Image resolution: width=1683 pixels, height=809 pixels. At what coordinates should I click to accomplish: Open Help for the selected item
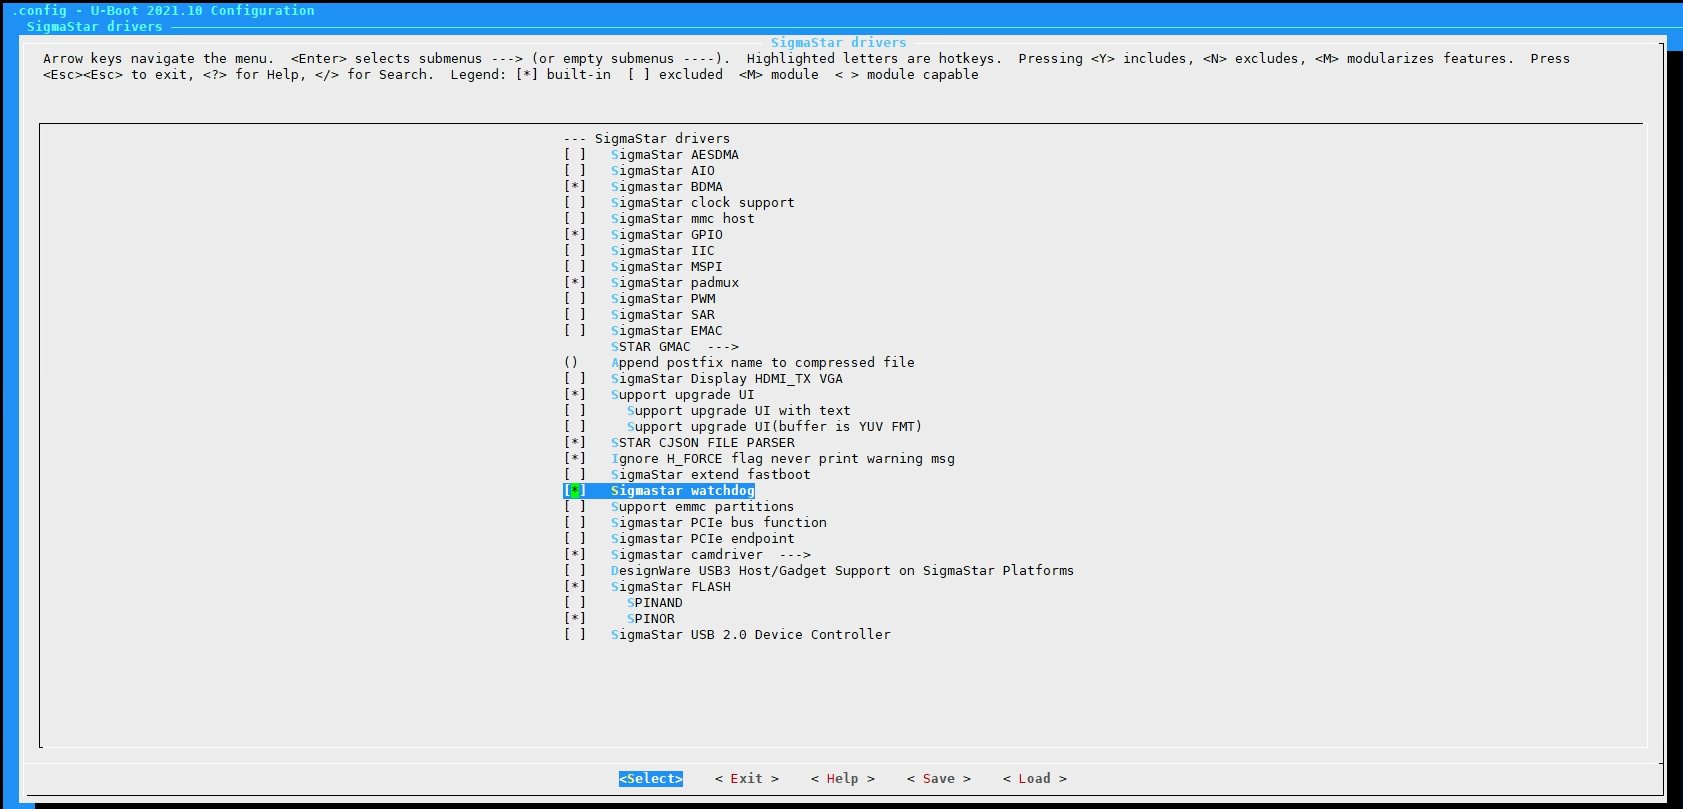click(843, 779)
